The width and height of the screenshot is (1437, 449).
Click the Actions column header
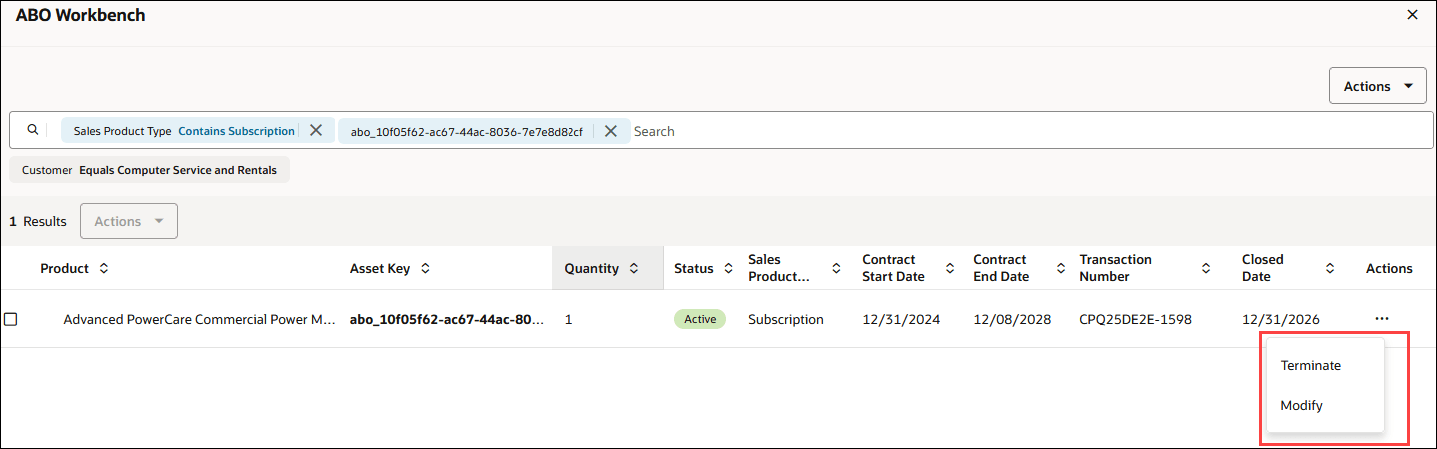click(1389, 268)
